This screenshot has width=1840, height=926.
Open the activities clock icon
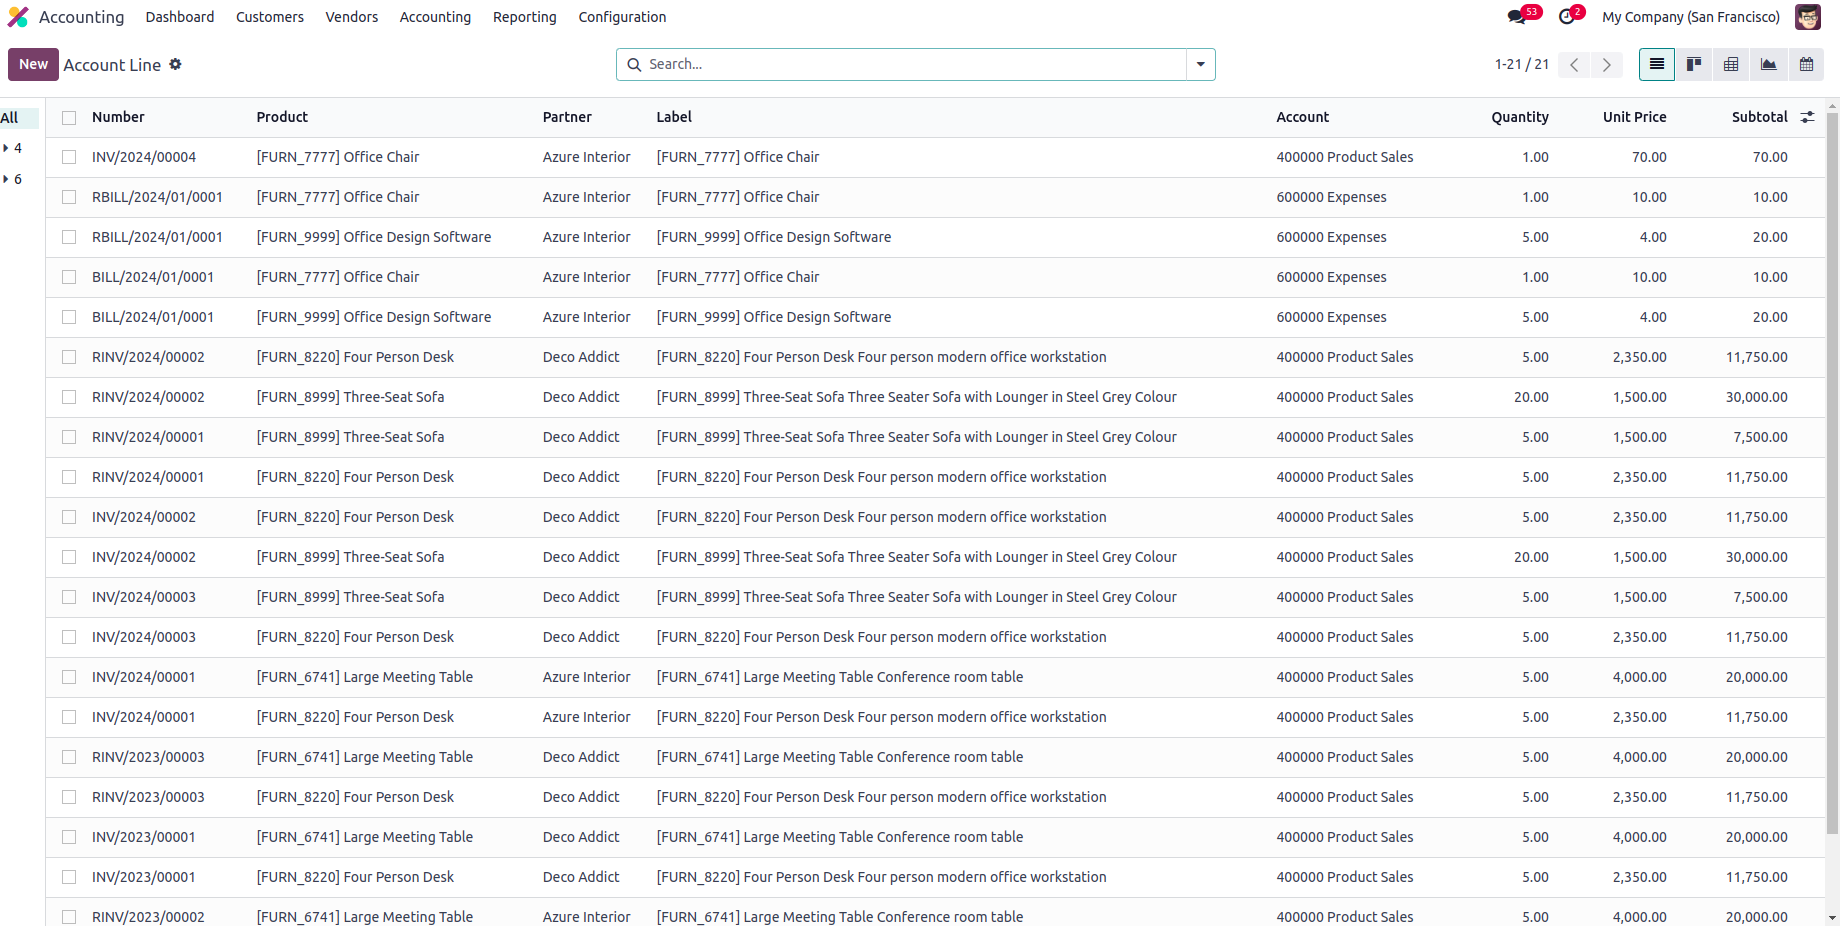1567,17
